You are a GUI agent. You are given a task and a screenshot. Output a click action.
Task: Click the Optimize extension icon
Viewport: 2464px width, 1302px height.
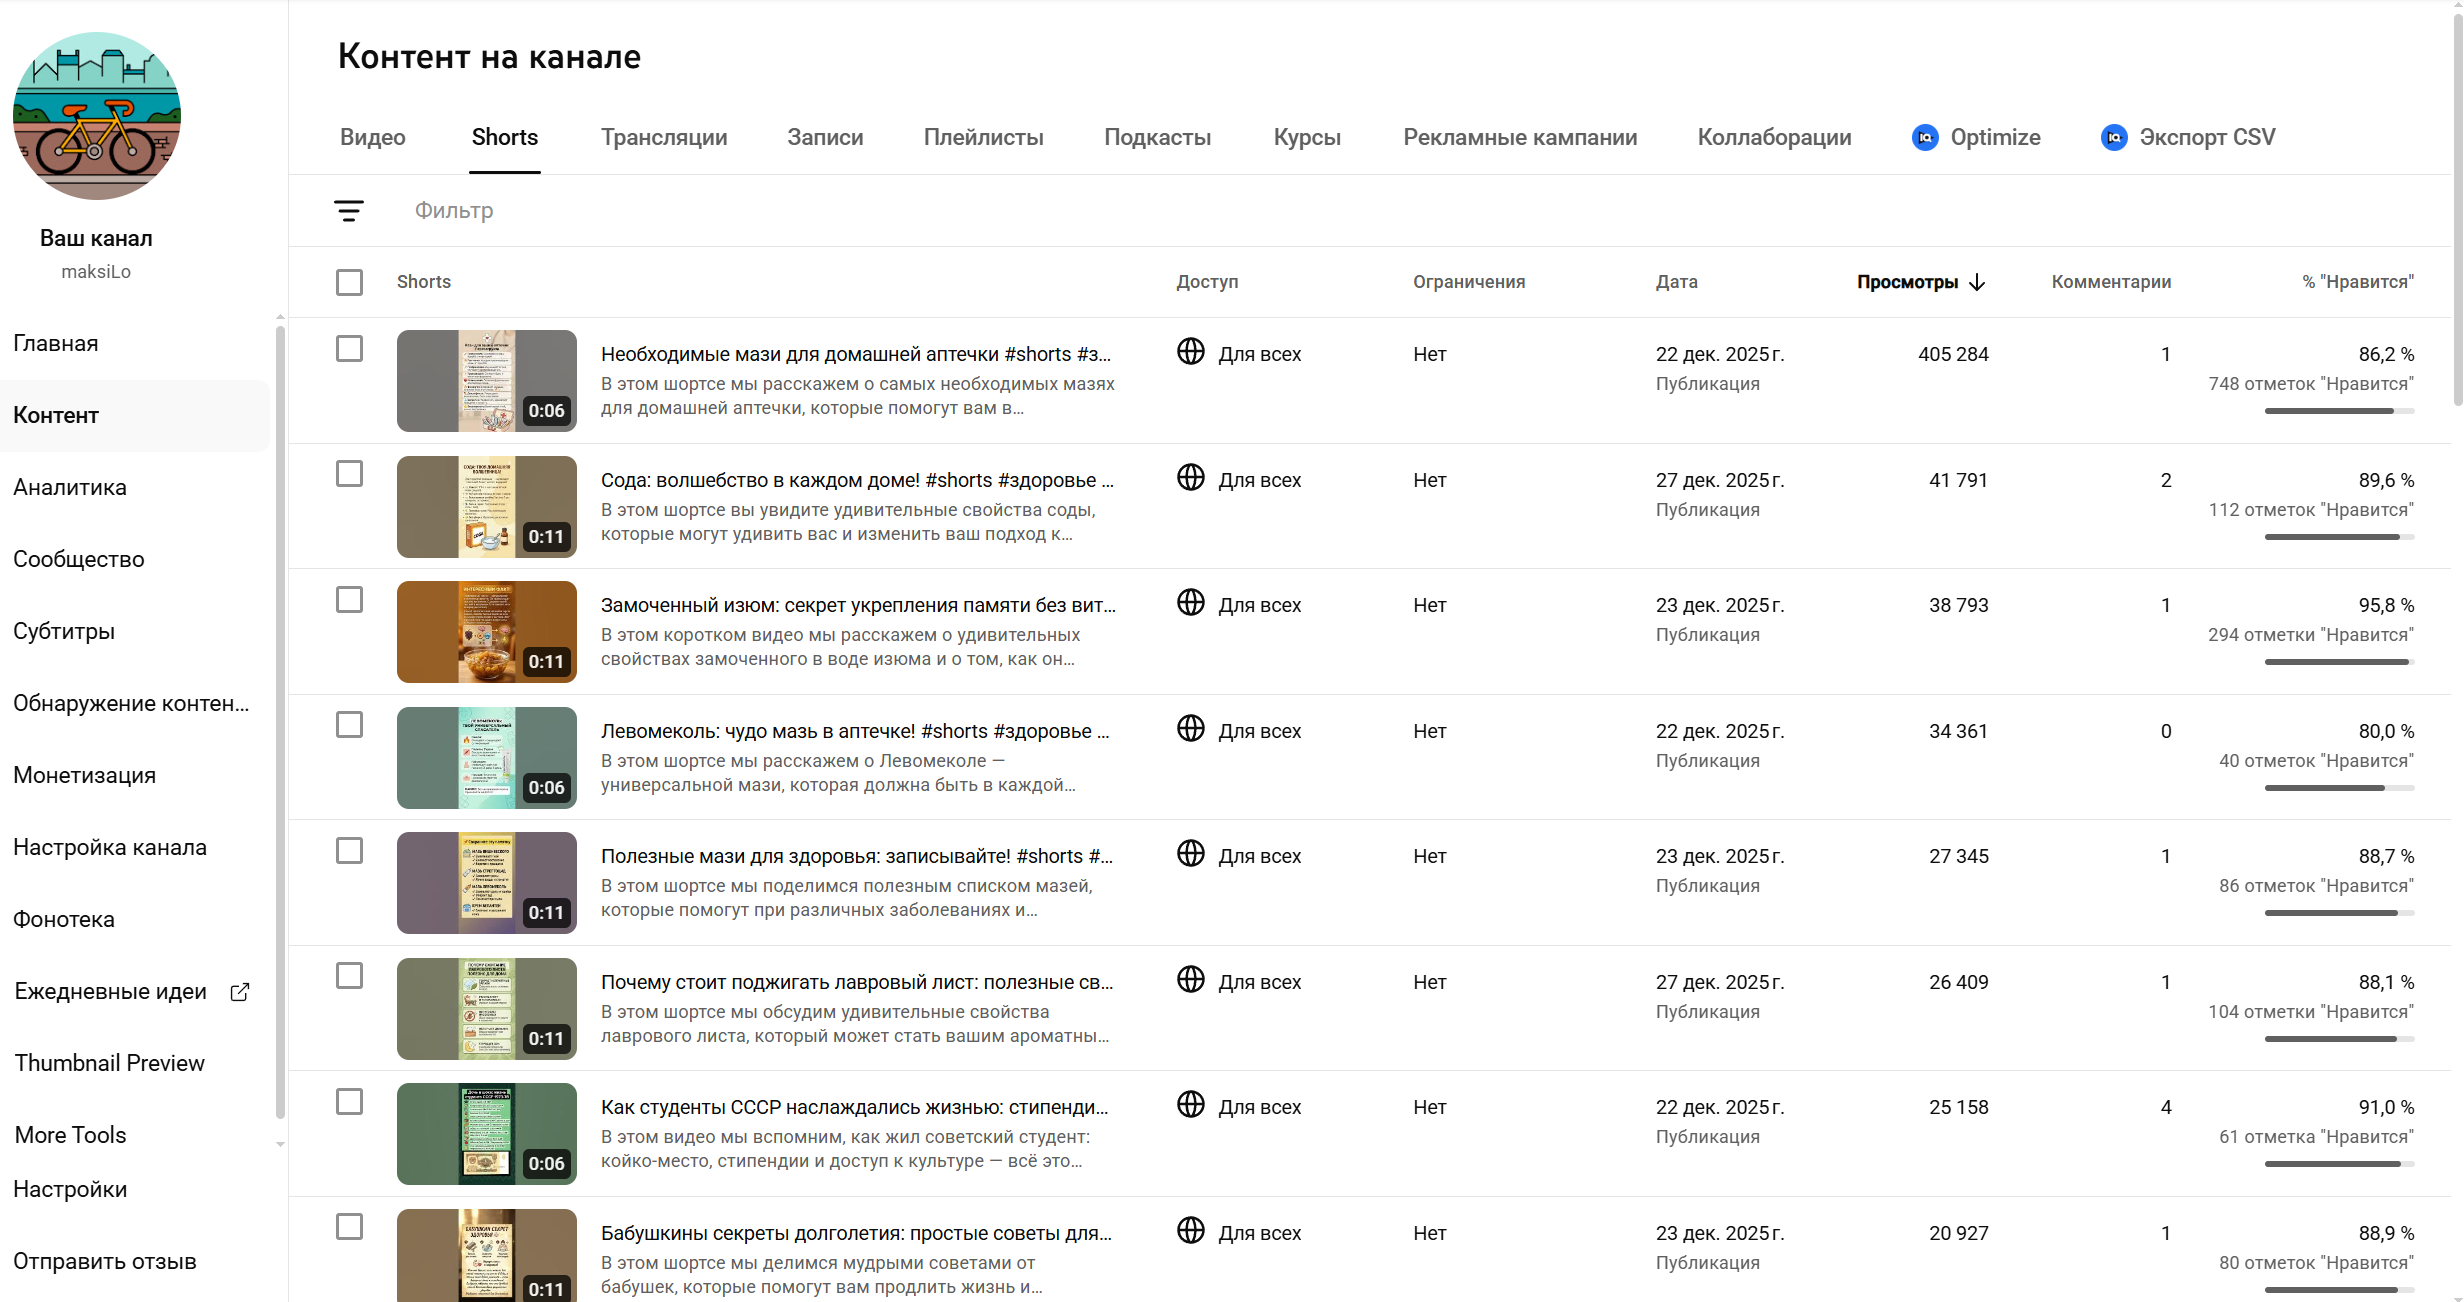[1924, 138]
